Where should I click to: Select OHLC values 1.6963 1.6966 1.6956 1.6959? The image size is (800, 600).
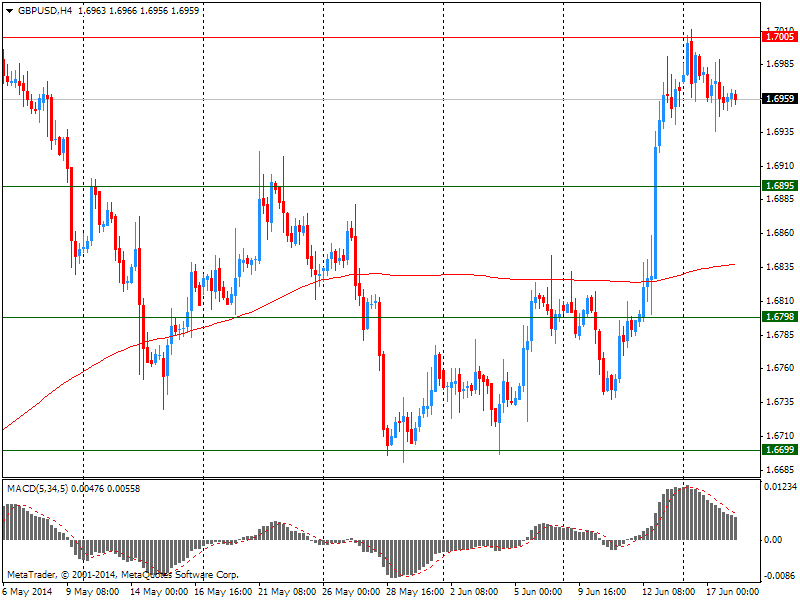click(139, 10)
